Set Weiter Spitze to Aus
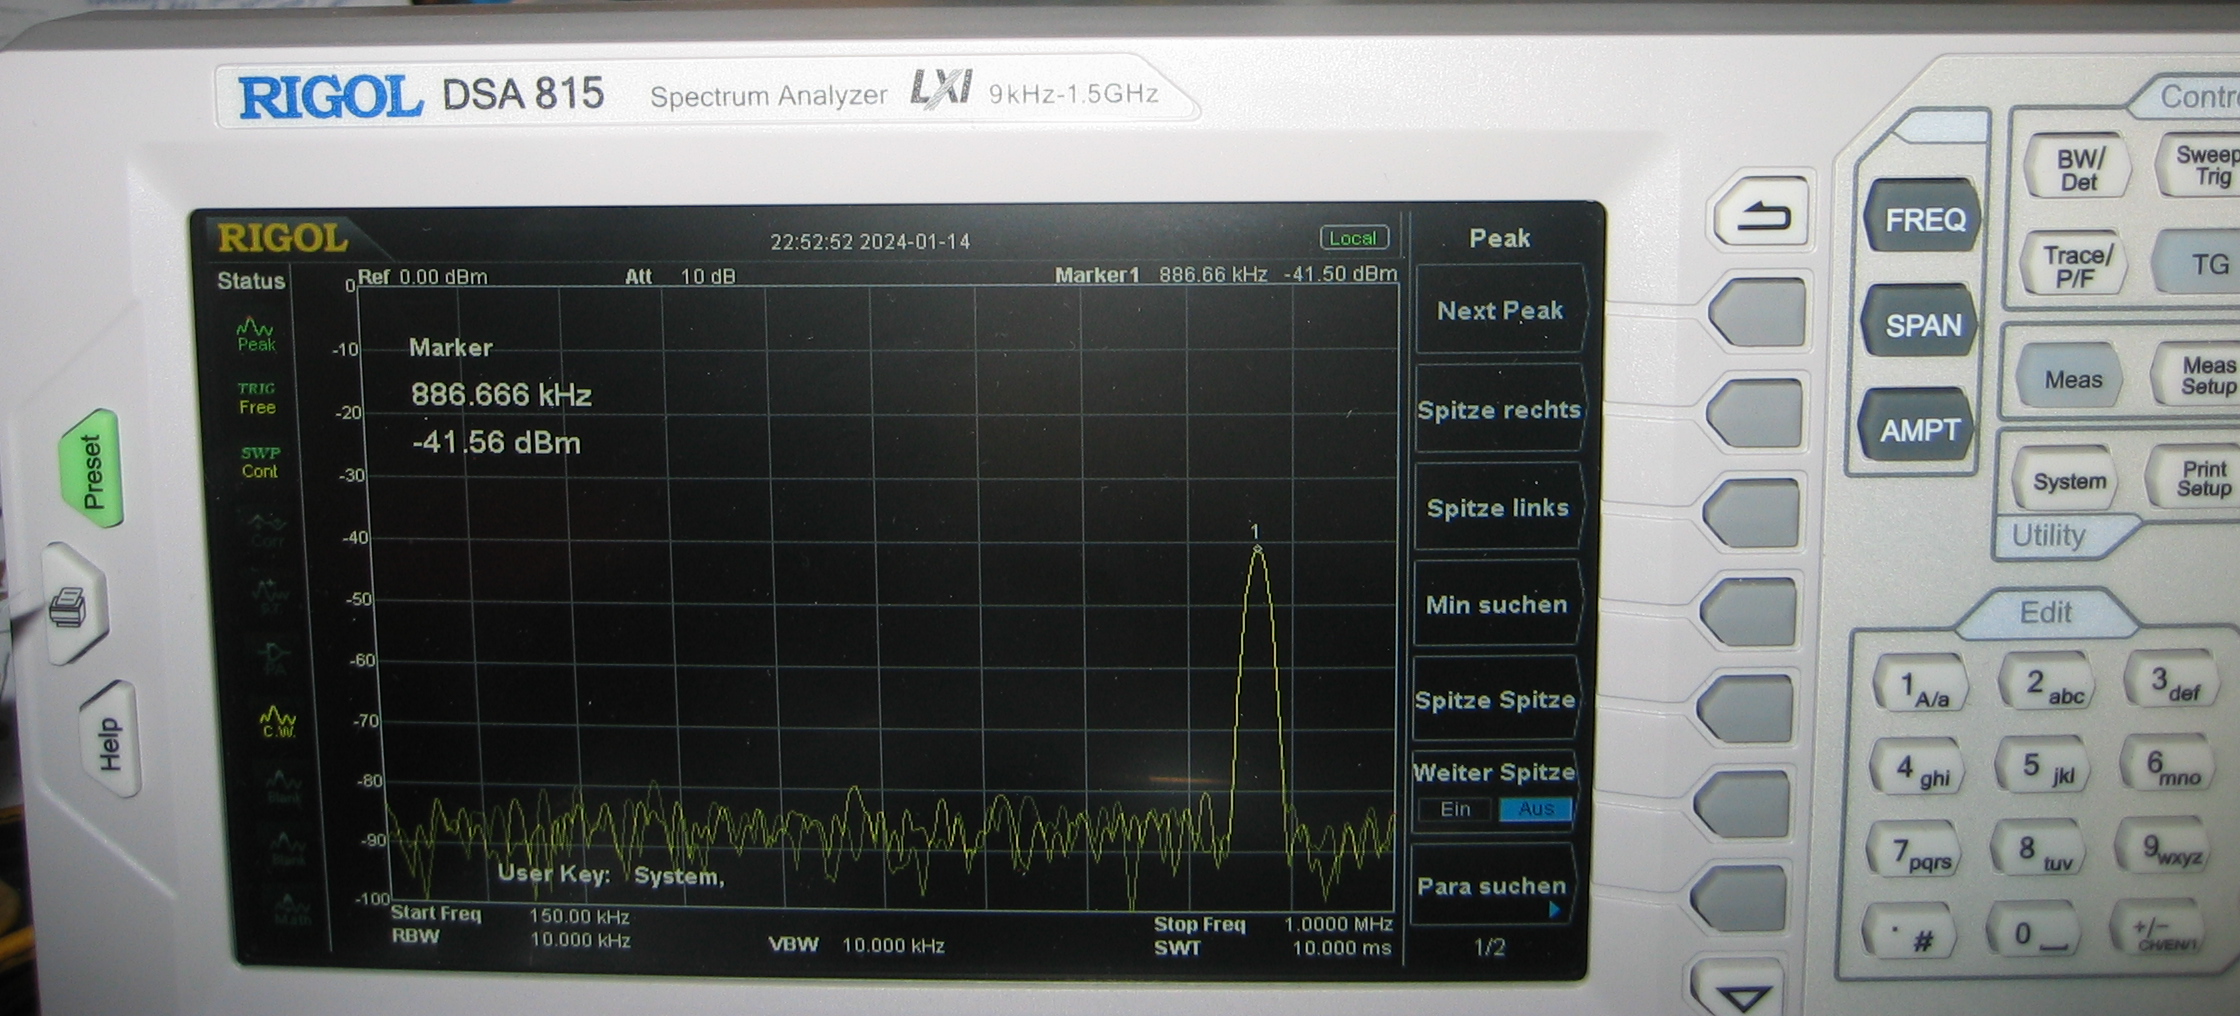 click(1535, 809)
